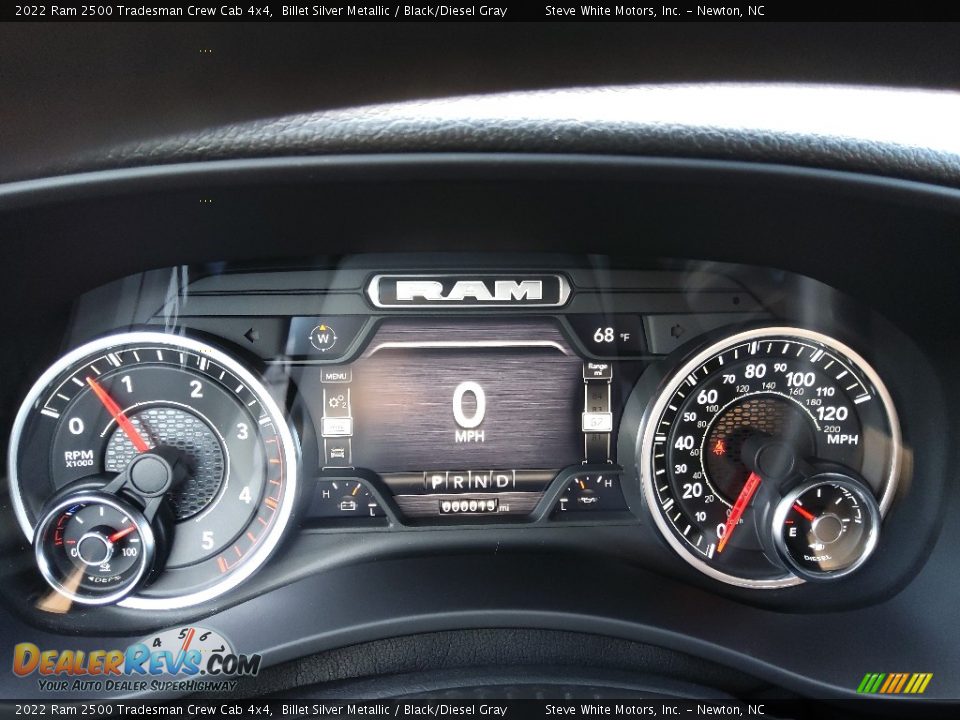Tap the D gear indicator
This screenshot has height=720, width=960.
502,481
